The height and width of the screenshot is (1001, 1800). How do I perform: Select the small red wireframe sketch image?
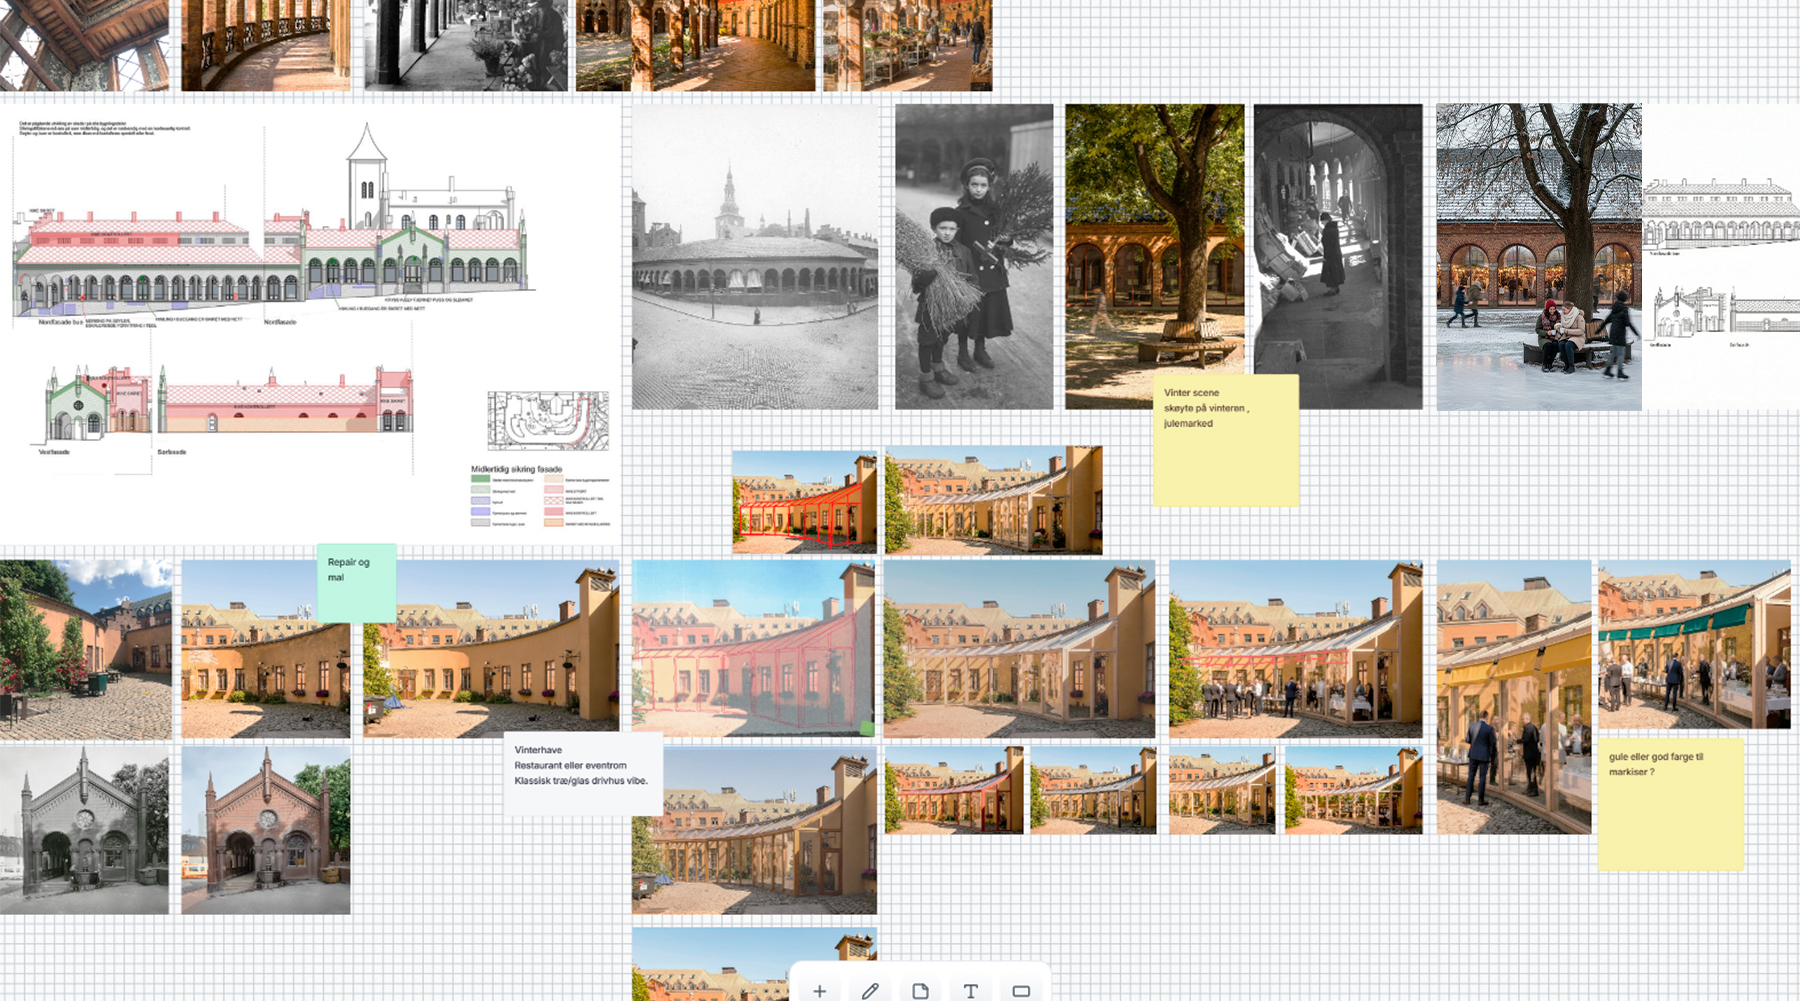(x=804, y=502)
